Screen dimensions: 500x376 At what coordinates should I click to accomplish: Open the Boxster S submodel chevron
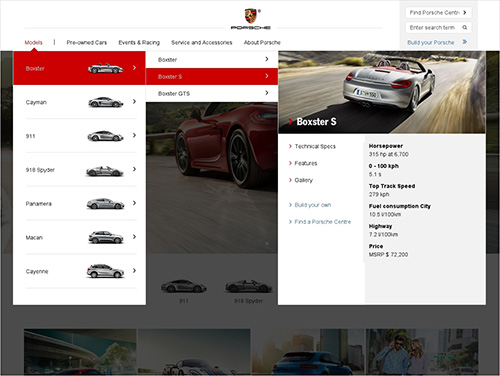tap(267, 76)
